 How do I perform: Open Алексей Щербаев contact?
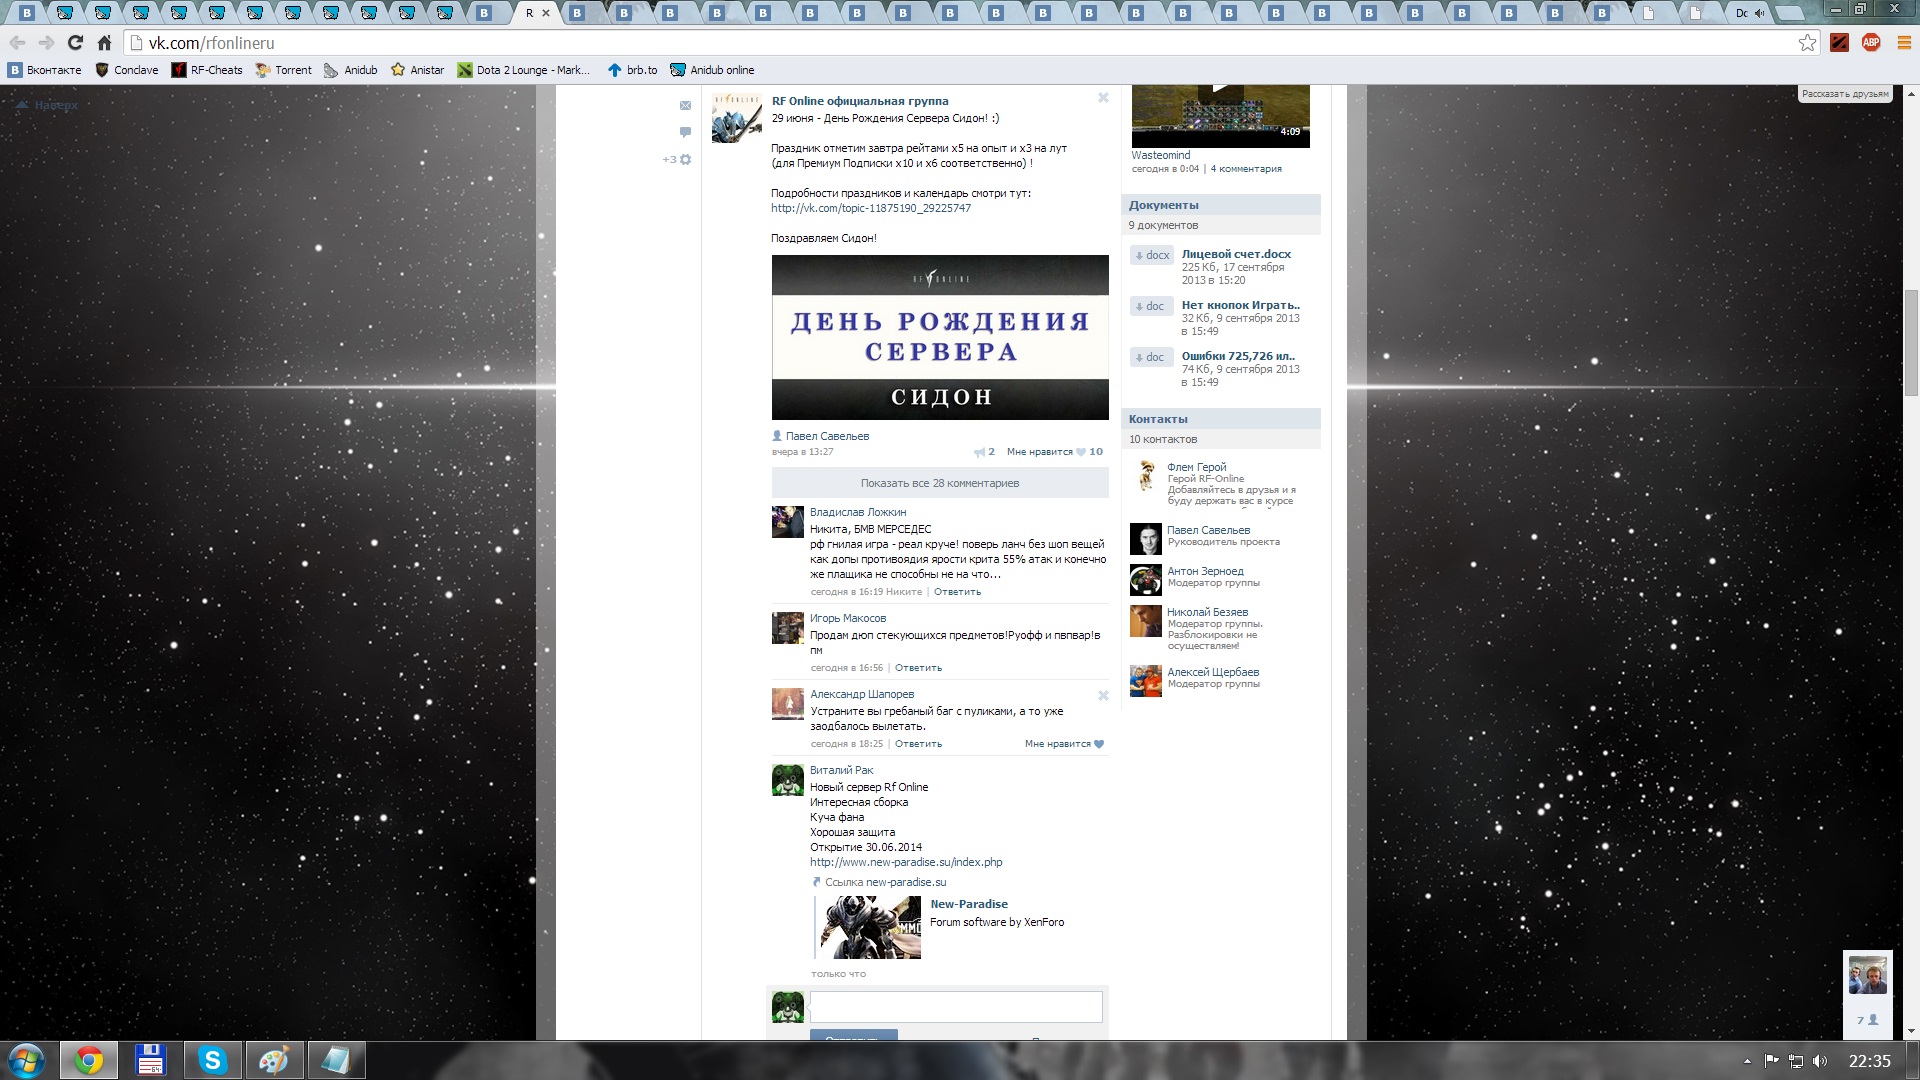(x=1213, y=672)
